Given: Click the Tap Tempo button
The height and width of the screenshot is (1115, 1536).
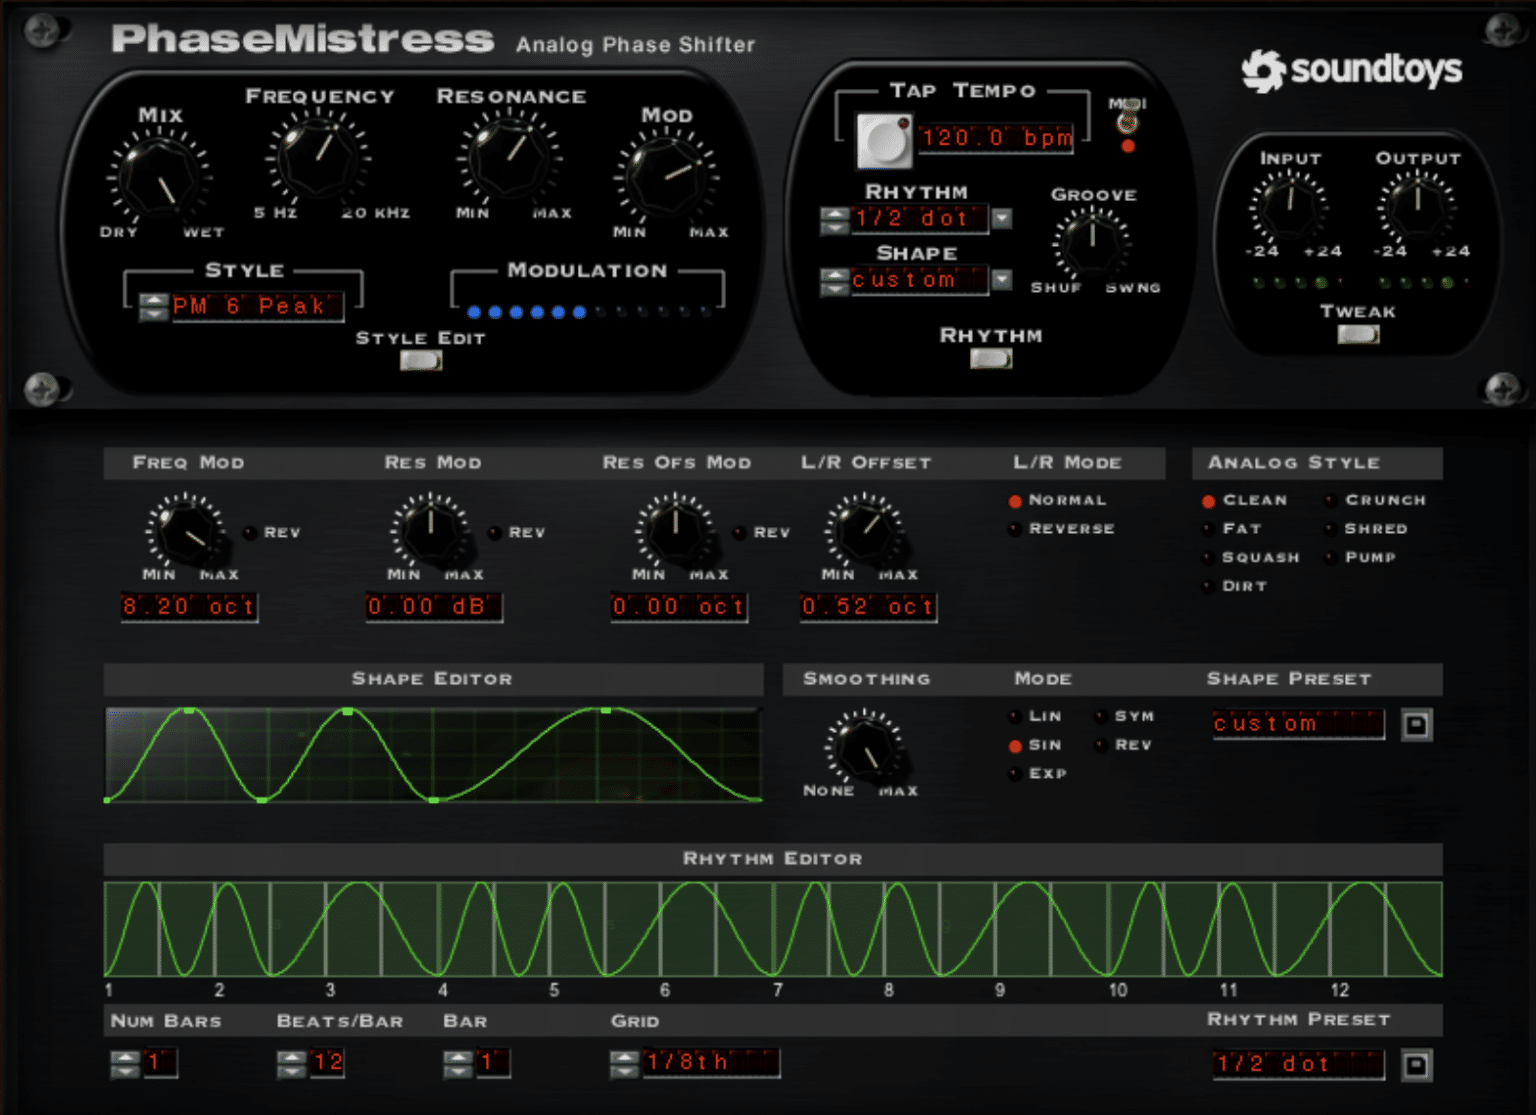Looking at the screenshot, I should pos(884,140).
